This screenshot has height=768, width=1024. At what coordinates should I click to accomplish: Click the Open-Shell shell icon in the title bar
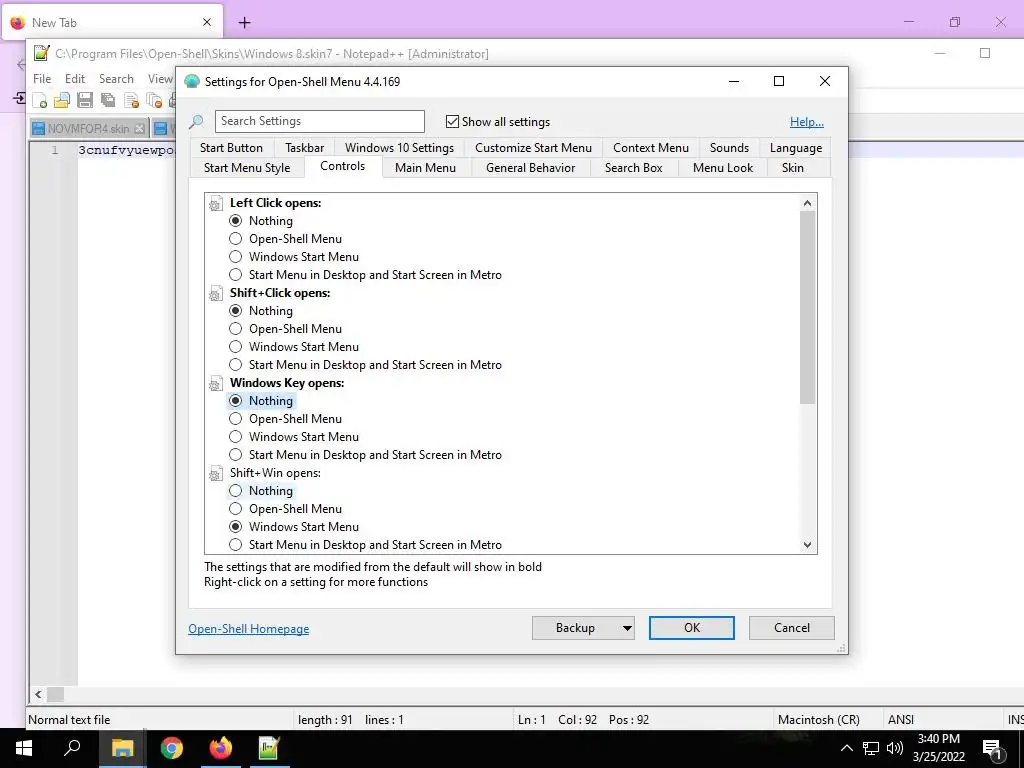(192, 82)
